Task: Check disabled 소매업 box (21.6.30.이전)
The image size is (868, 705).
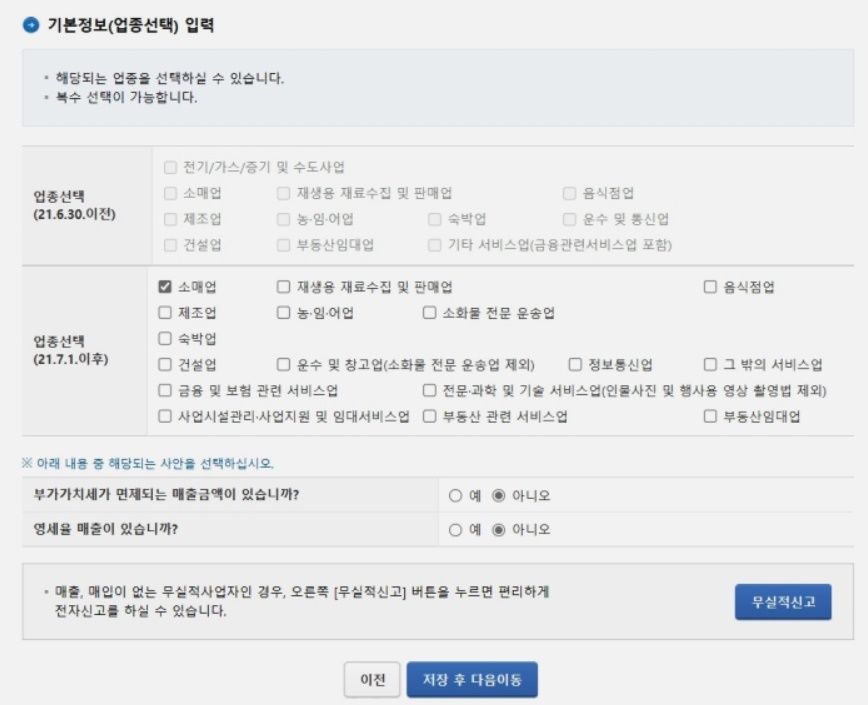Action: [x=170, y=193]
